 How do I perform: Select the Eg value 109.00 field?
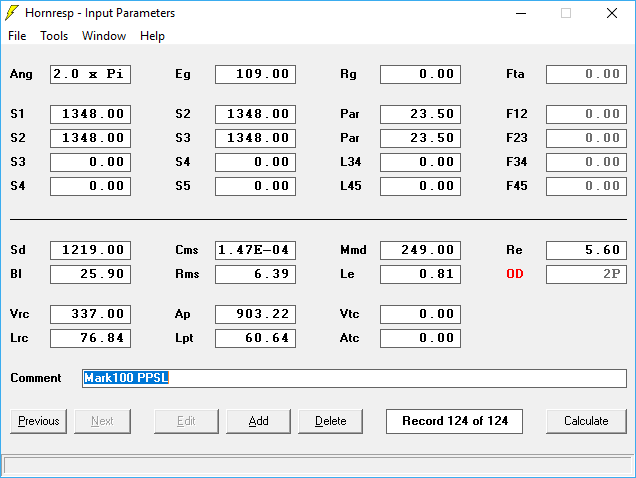tap(256, 74)
